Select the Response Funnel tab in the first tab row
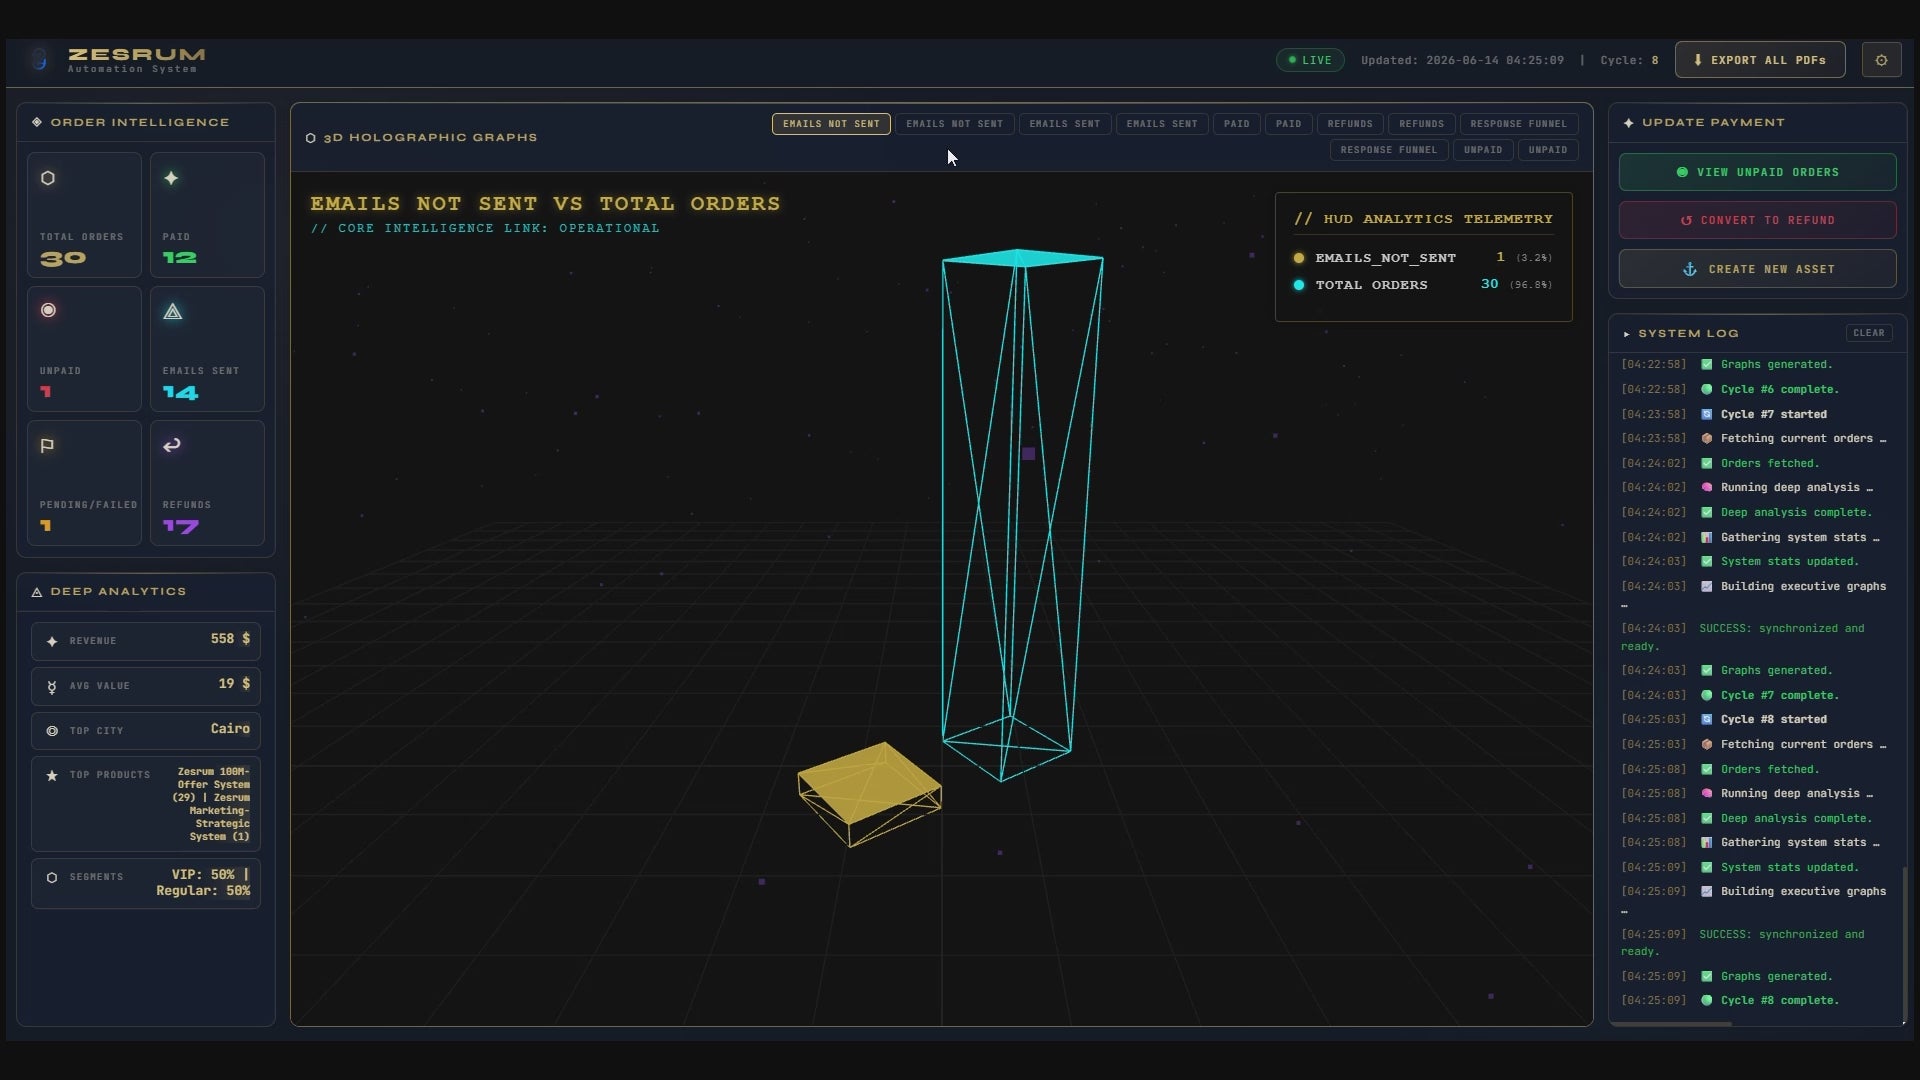This screenshot has height=1080, width=1920. pos(1518,124)
